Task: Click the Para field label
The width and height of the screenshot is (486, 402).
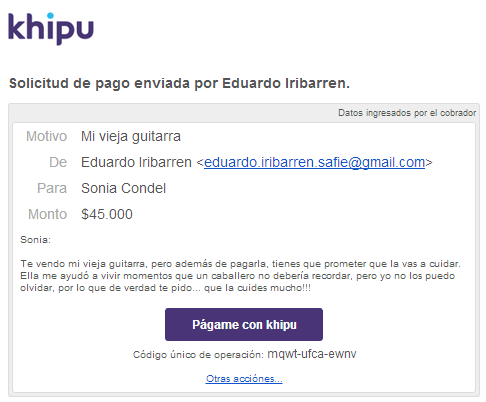Action: 52,188
